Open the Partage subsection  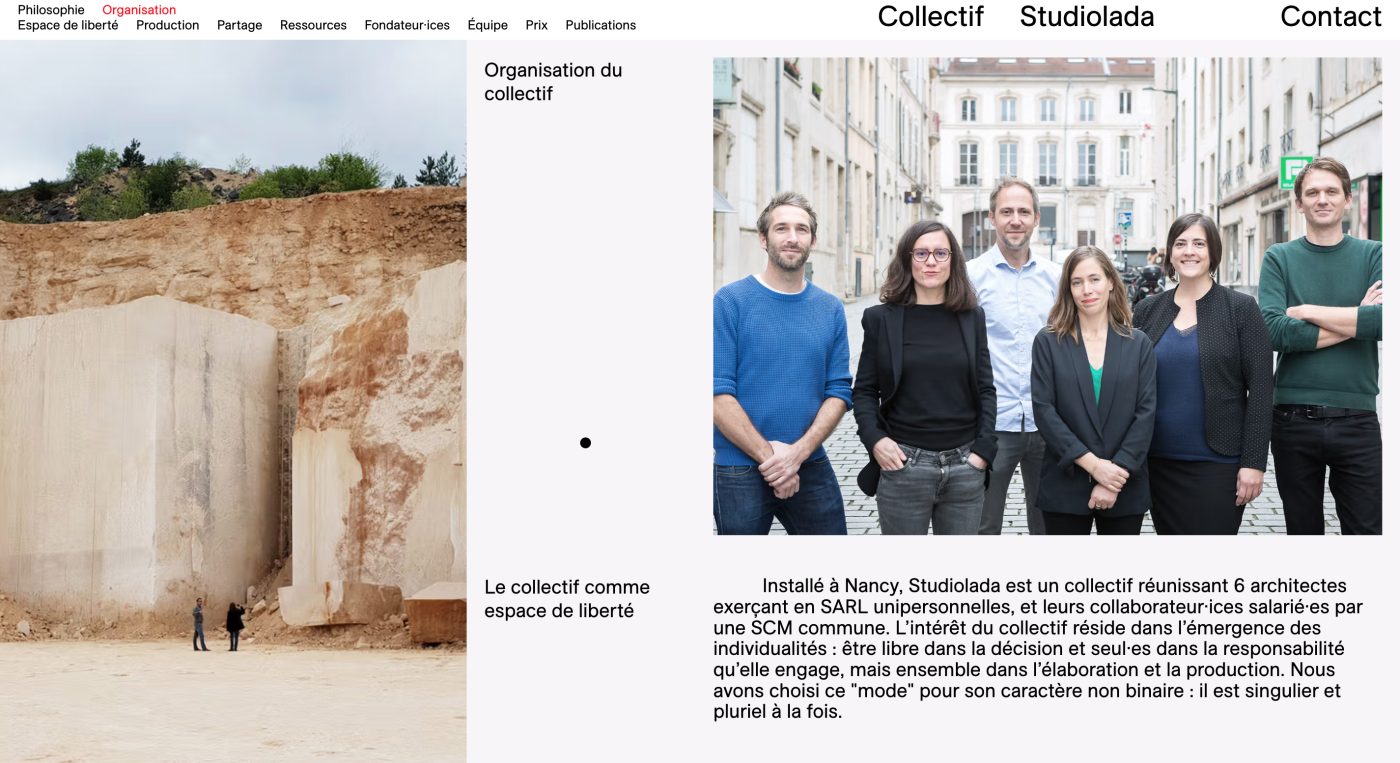(240, 25)
